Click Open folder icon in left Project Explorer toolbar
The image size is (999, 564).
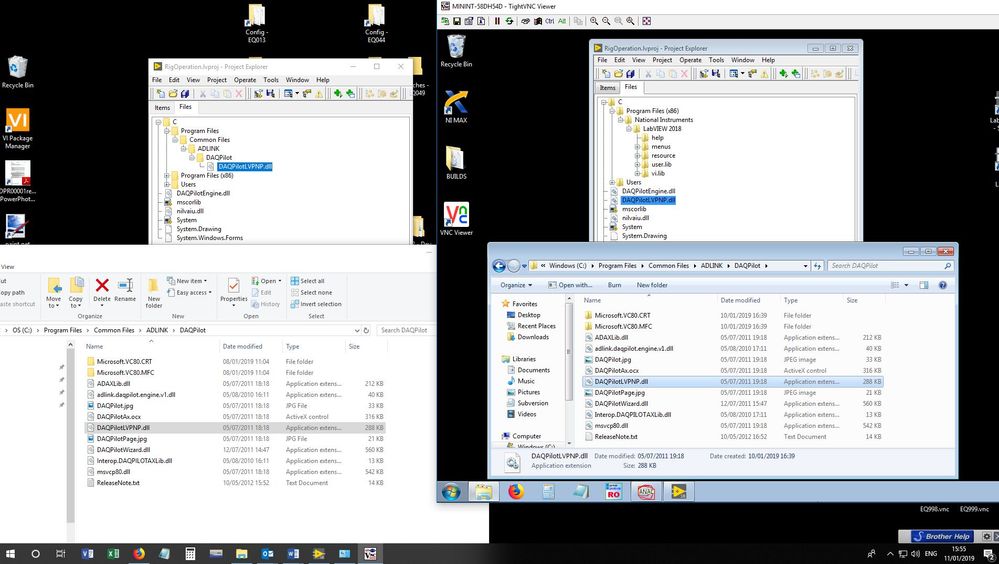[173, 94]
